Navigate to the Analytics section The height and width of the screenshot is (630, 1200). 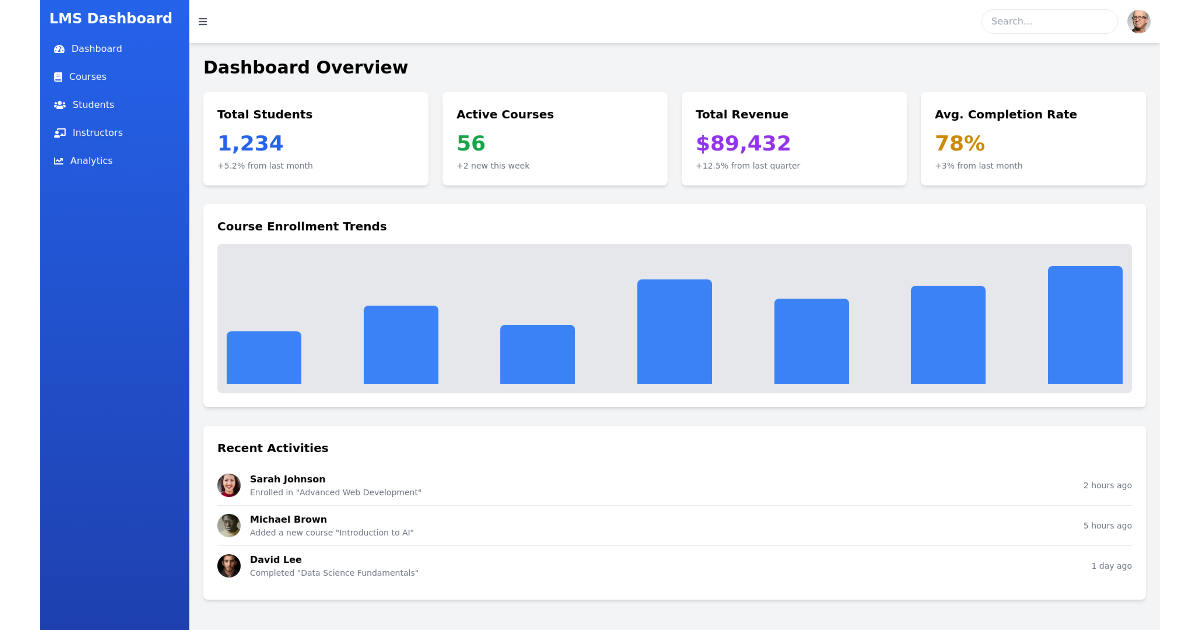pyautogui.click(x=90, y=160)
